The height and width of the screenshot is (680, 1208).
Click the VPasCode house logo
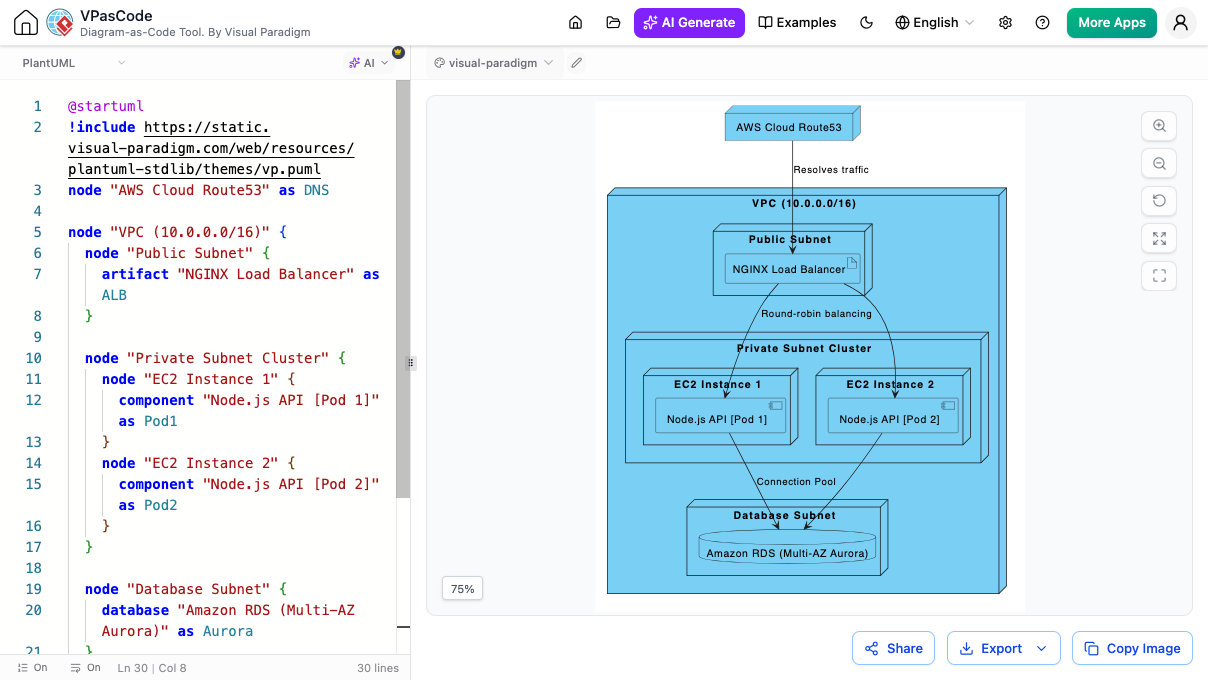(26, 22)
